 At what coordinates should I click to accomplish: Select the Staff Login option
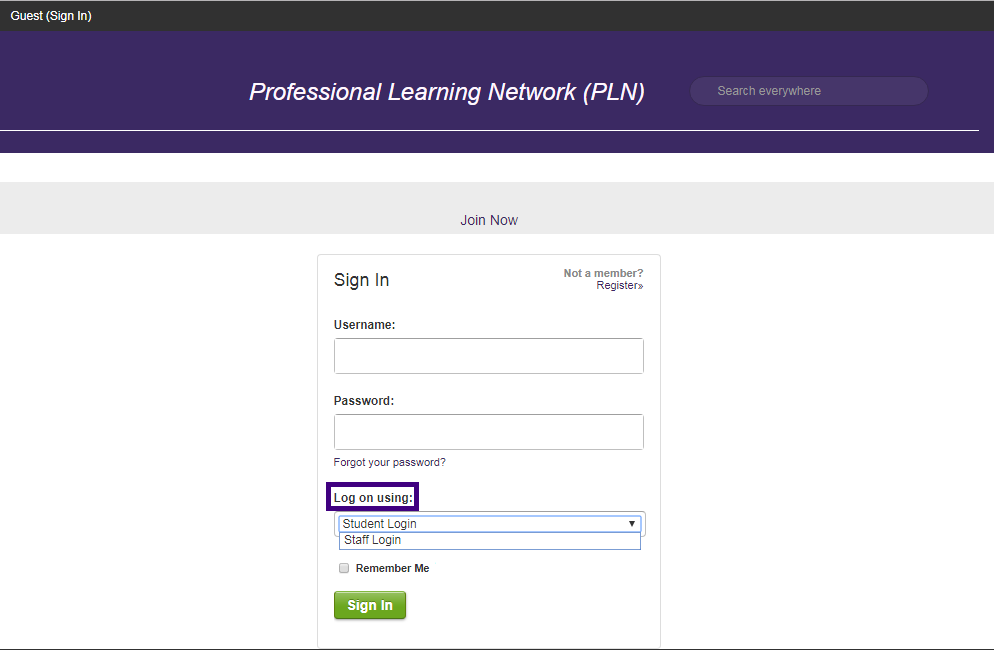(x=489, y=540)
